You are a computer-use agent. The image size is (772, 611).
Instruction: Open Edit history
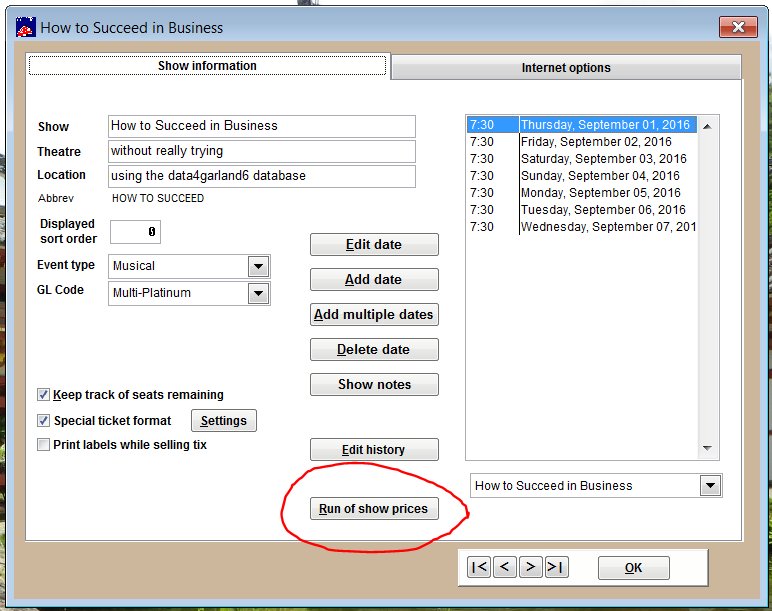[374, 449]
